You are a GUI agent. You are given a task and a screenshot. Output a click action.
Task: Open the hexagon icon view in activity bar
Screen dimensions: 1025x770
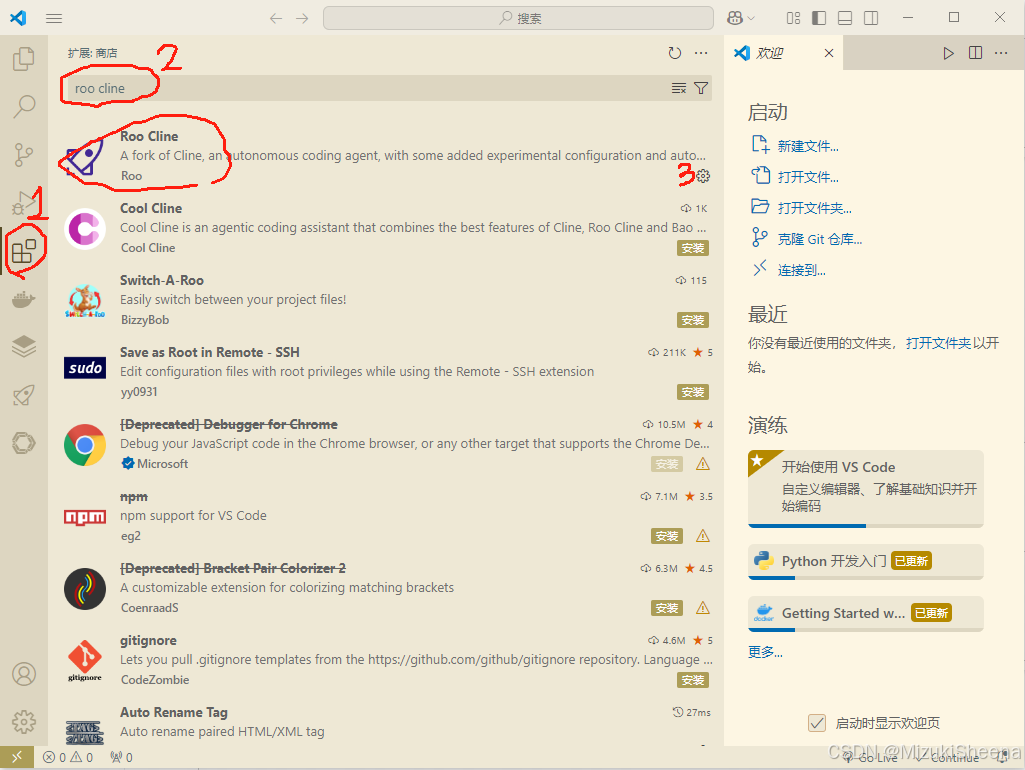click(x=24, y=443)
